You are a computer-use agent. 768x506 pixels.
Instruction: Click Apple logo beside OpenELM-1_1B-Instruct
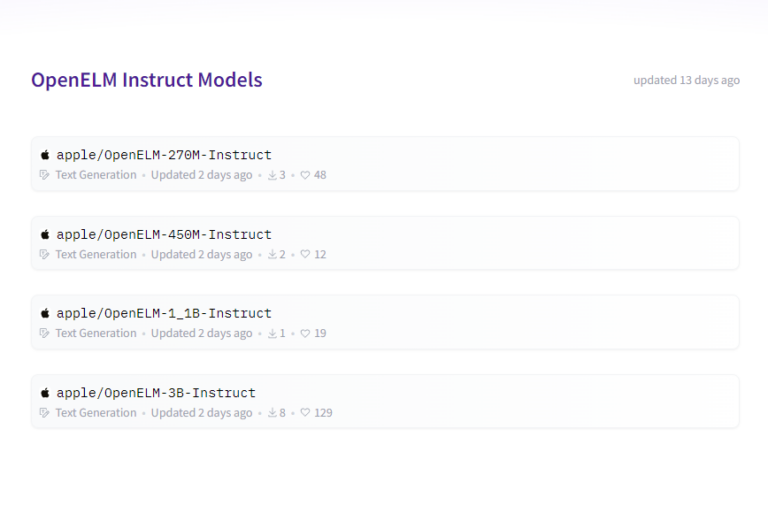pos(45,313)
